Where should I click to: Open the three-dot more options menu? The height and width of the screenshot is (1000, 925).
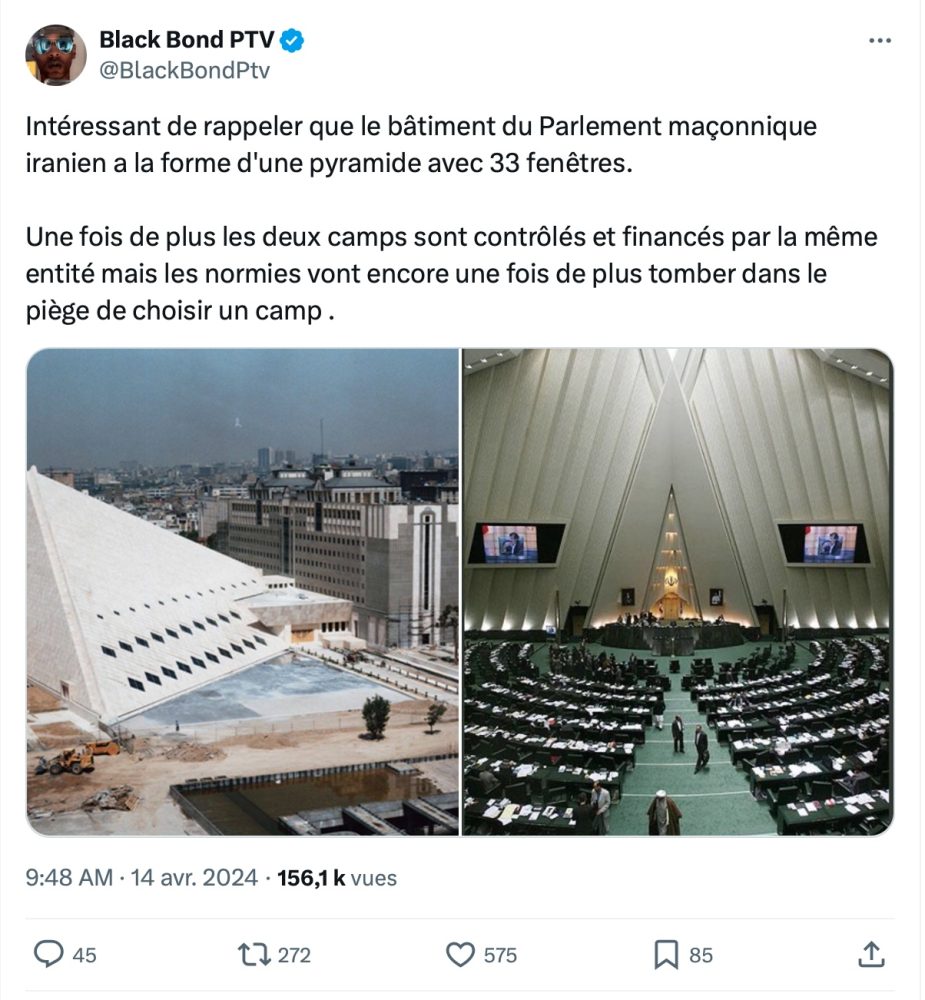pyautogui.click(x=880, y=41)
